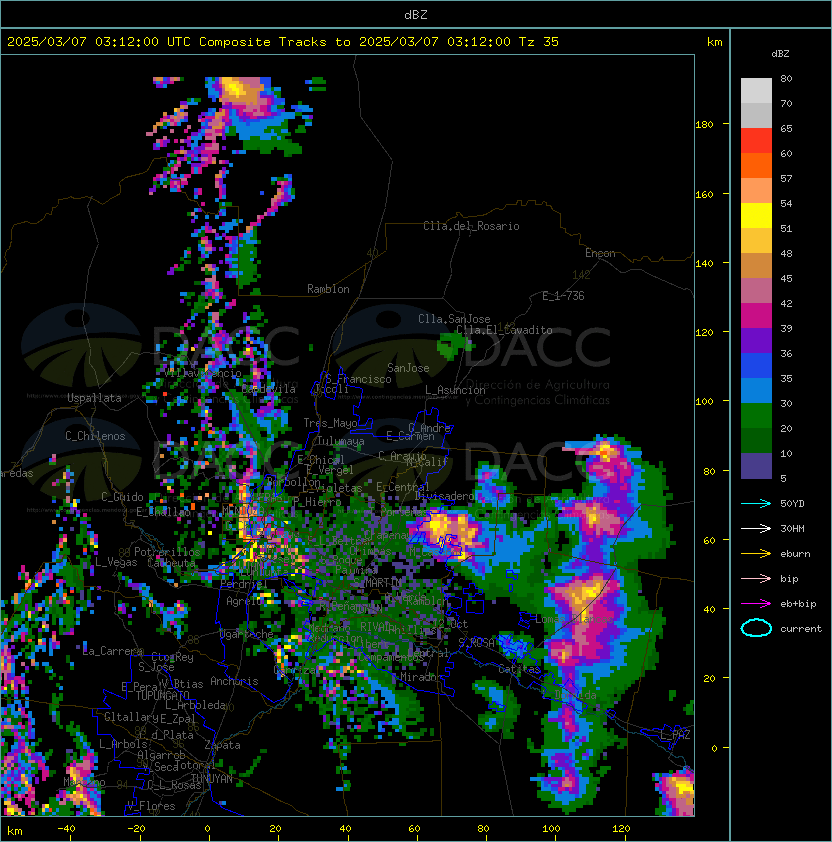The width and height of the screenshot is (832, 842).
Task: Click the 'Clla.del_Rosario' map label
Action: point(471,226)
